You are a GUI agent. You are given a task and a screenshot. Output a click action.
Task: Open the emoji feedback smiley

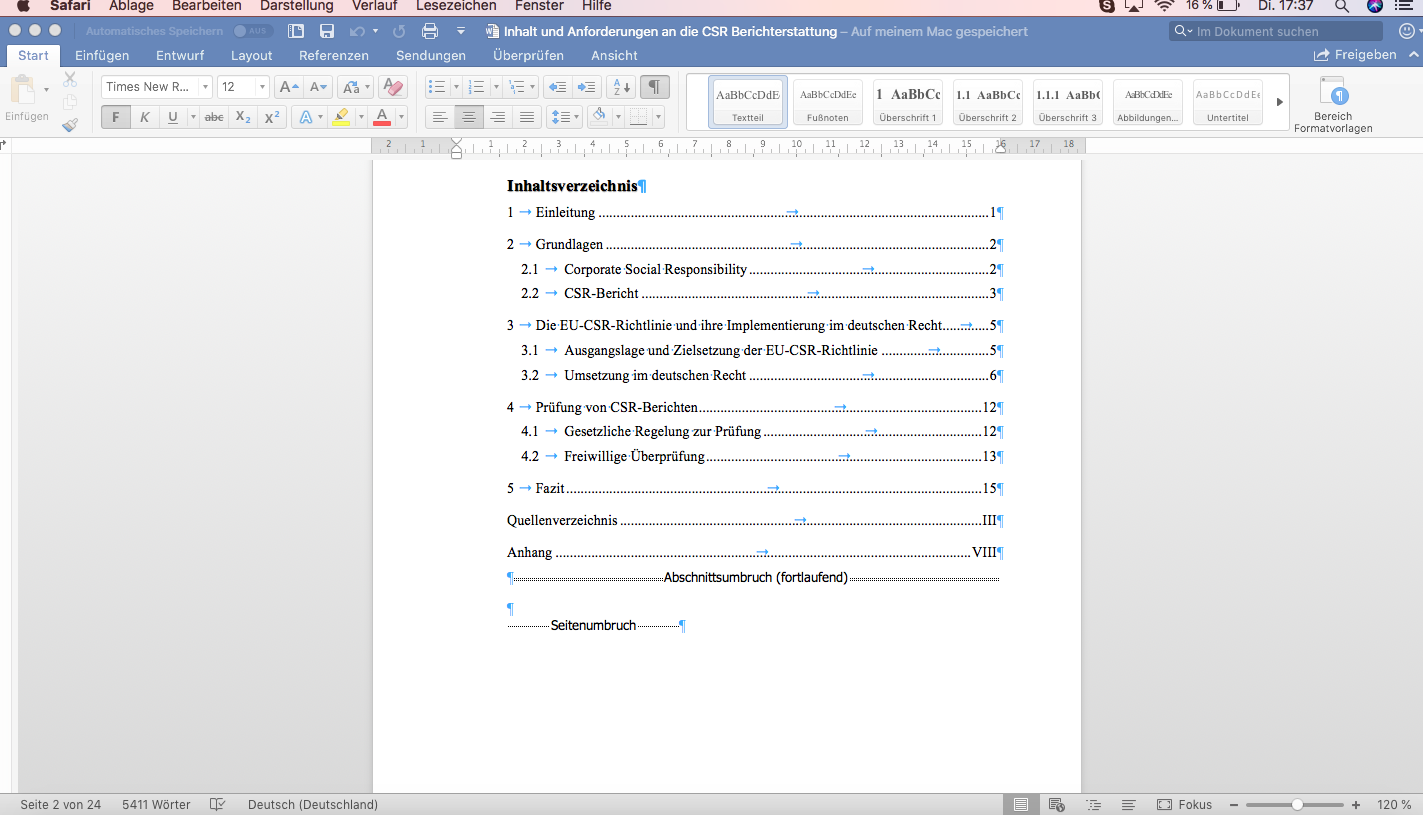tap(1408, 31)
